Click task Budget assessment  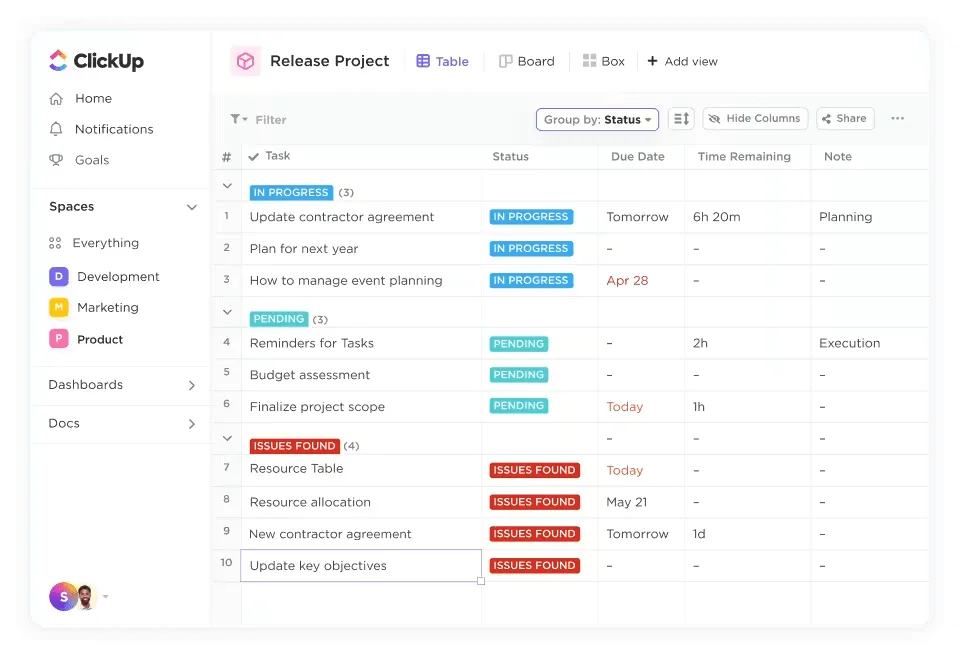click(x=310, y=375)
